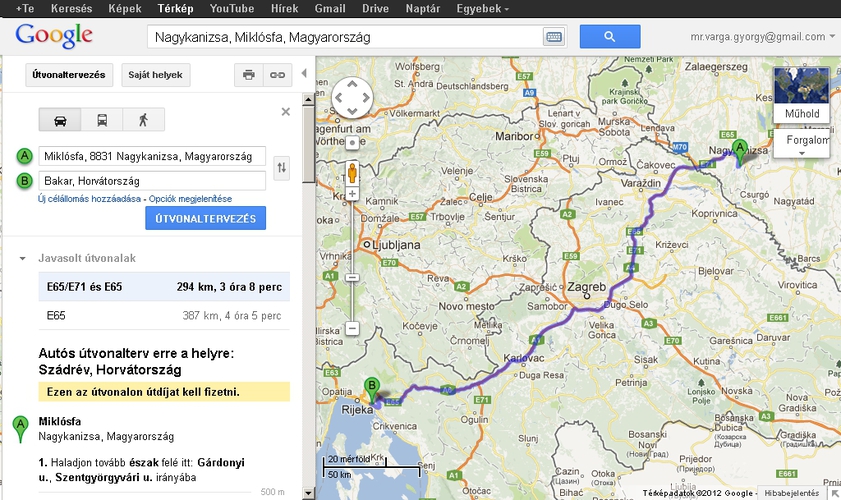Click green marker B near Rijeka

pos(372,390)
